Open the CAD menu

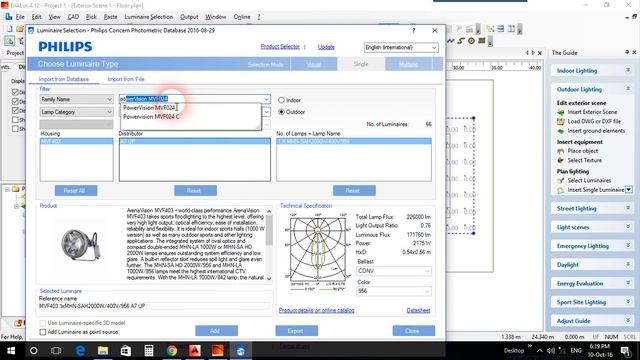click(x=73, y=17)
